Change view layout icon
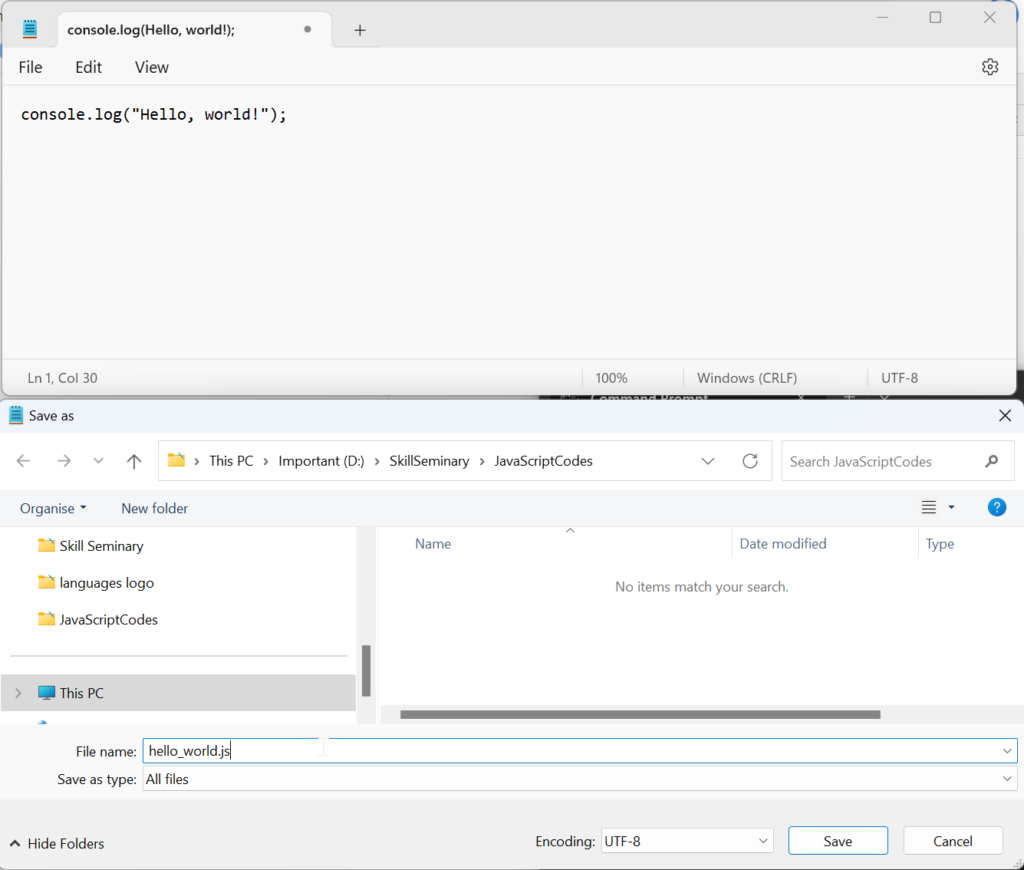The height and width of the screenshot is (870, 1024). [929, 508]
